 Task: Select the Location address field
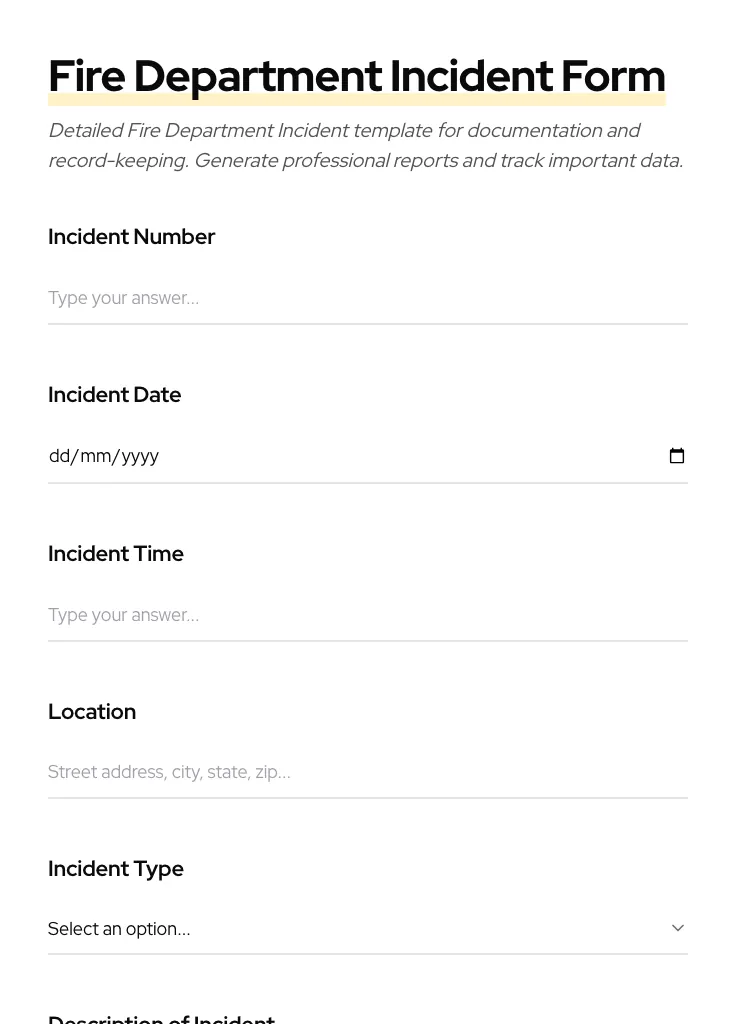(x=367, y=771)
